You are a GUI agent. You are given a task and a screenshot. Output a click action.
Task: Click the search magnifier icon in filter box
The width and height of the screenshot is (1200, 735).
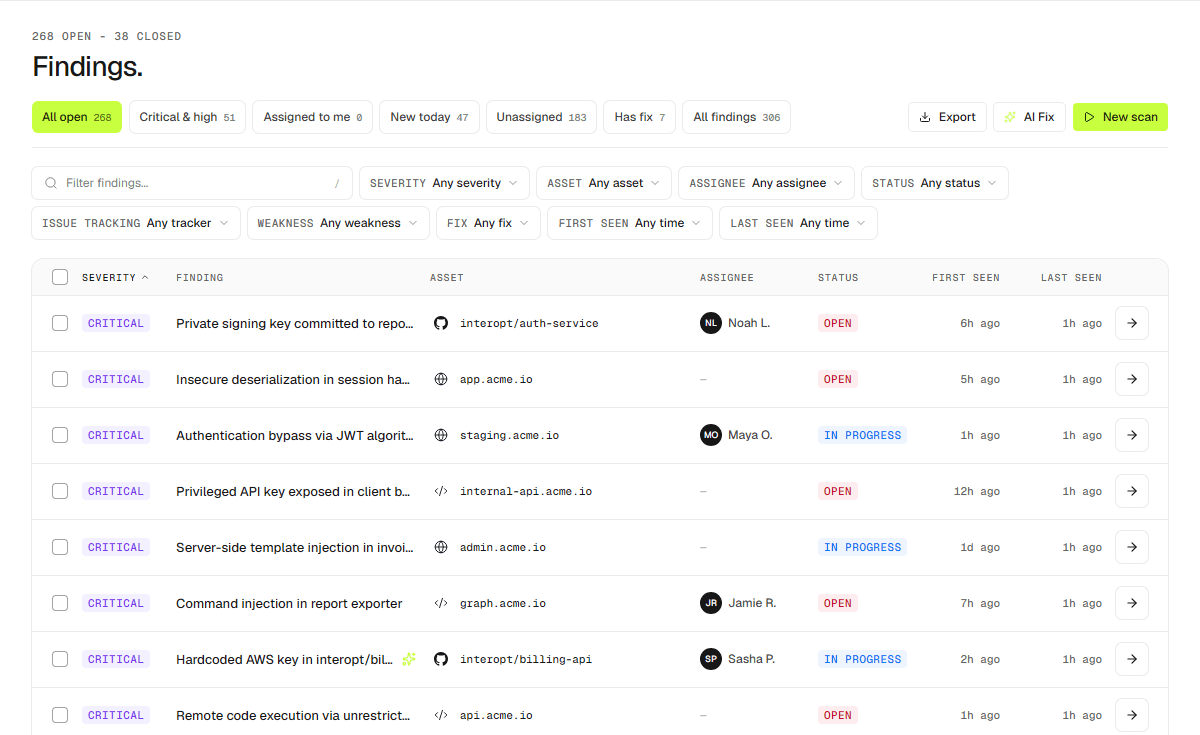pos(51,183)
